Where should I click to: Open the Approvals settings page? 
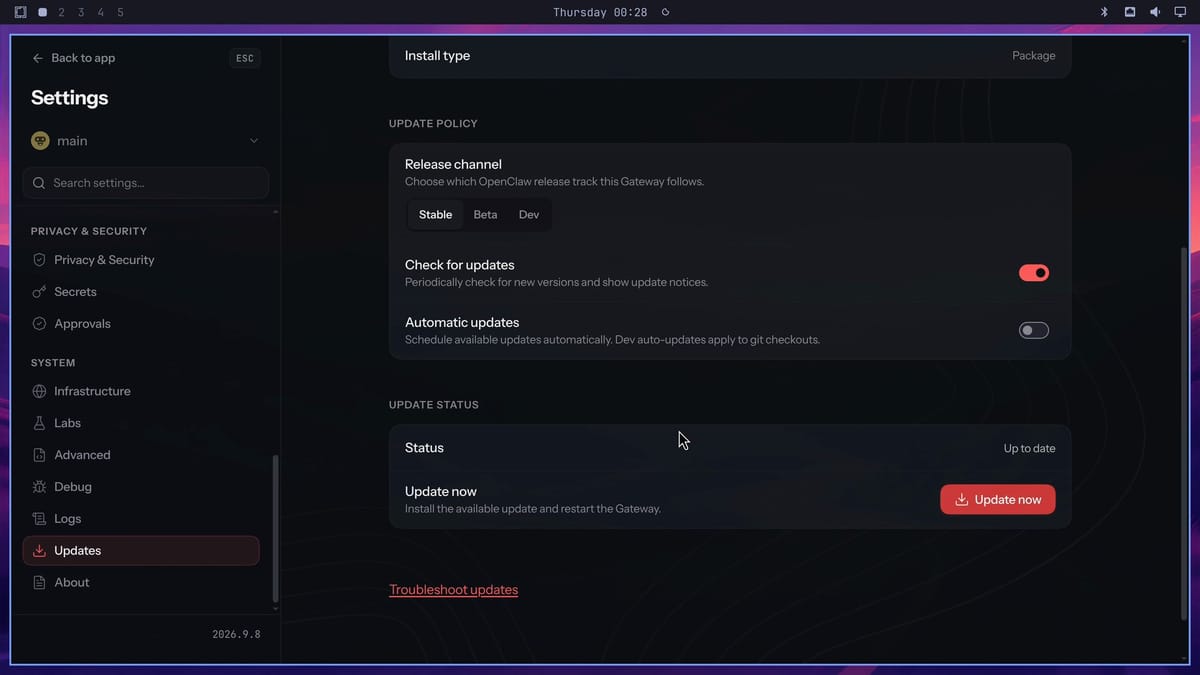[x=141, y=324]
